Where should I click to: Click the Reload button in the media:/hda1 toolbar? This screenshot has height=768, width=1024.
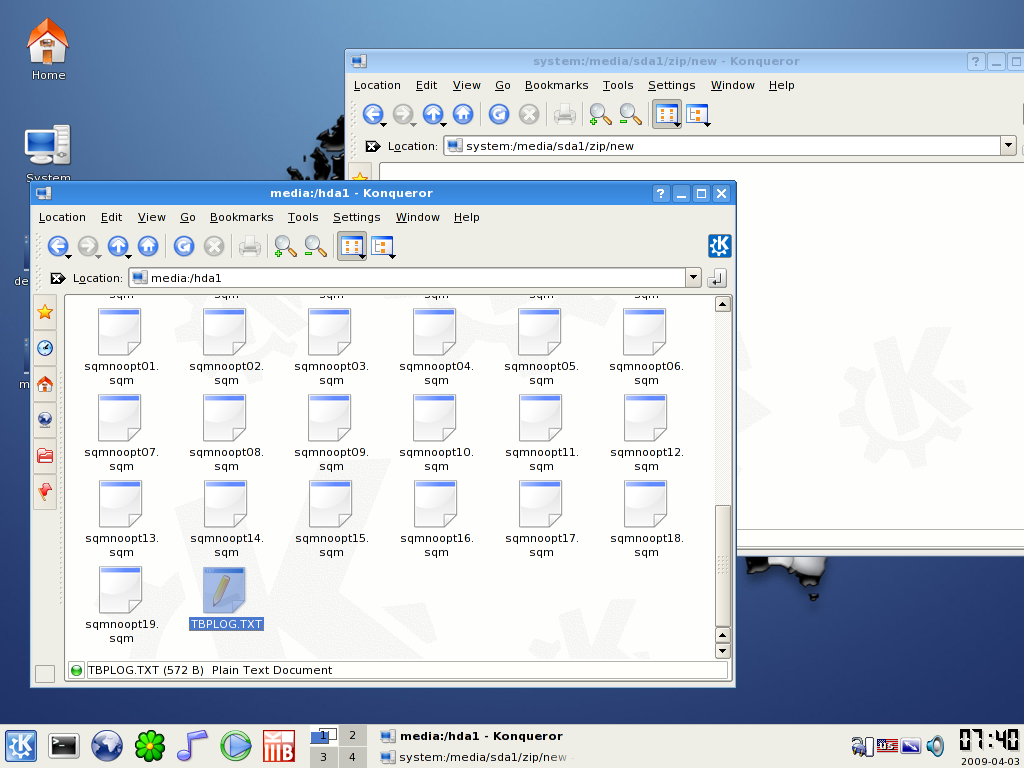click(183, 246)
